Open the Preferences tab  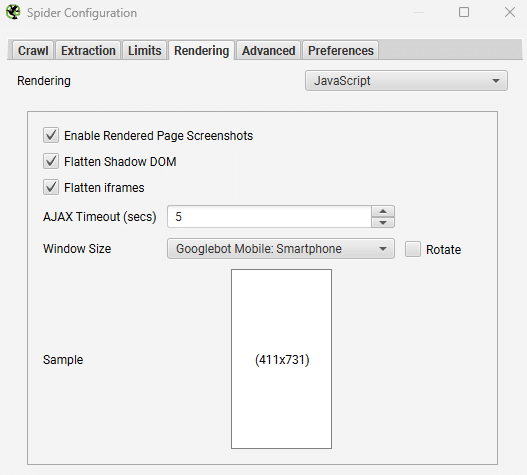tap(341, 50)
